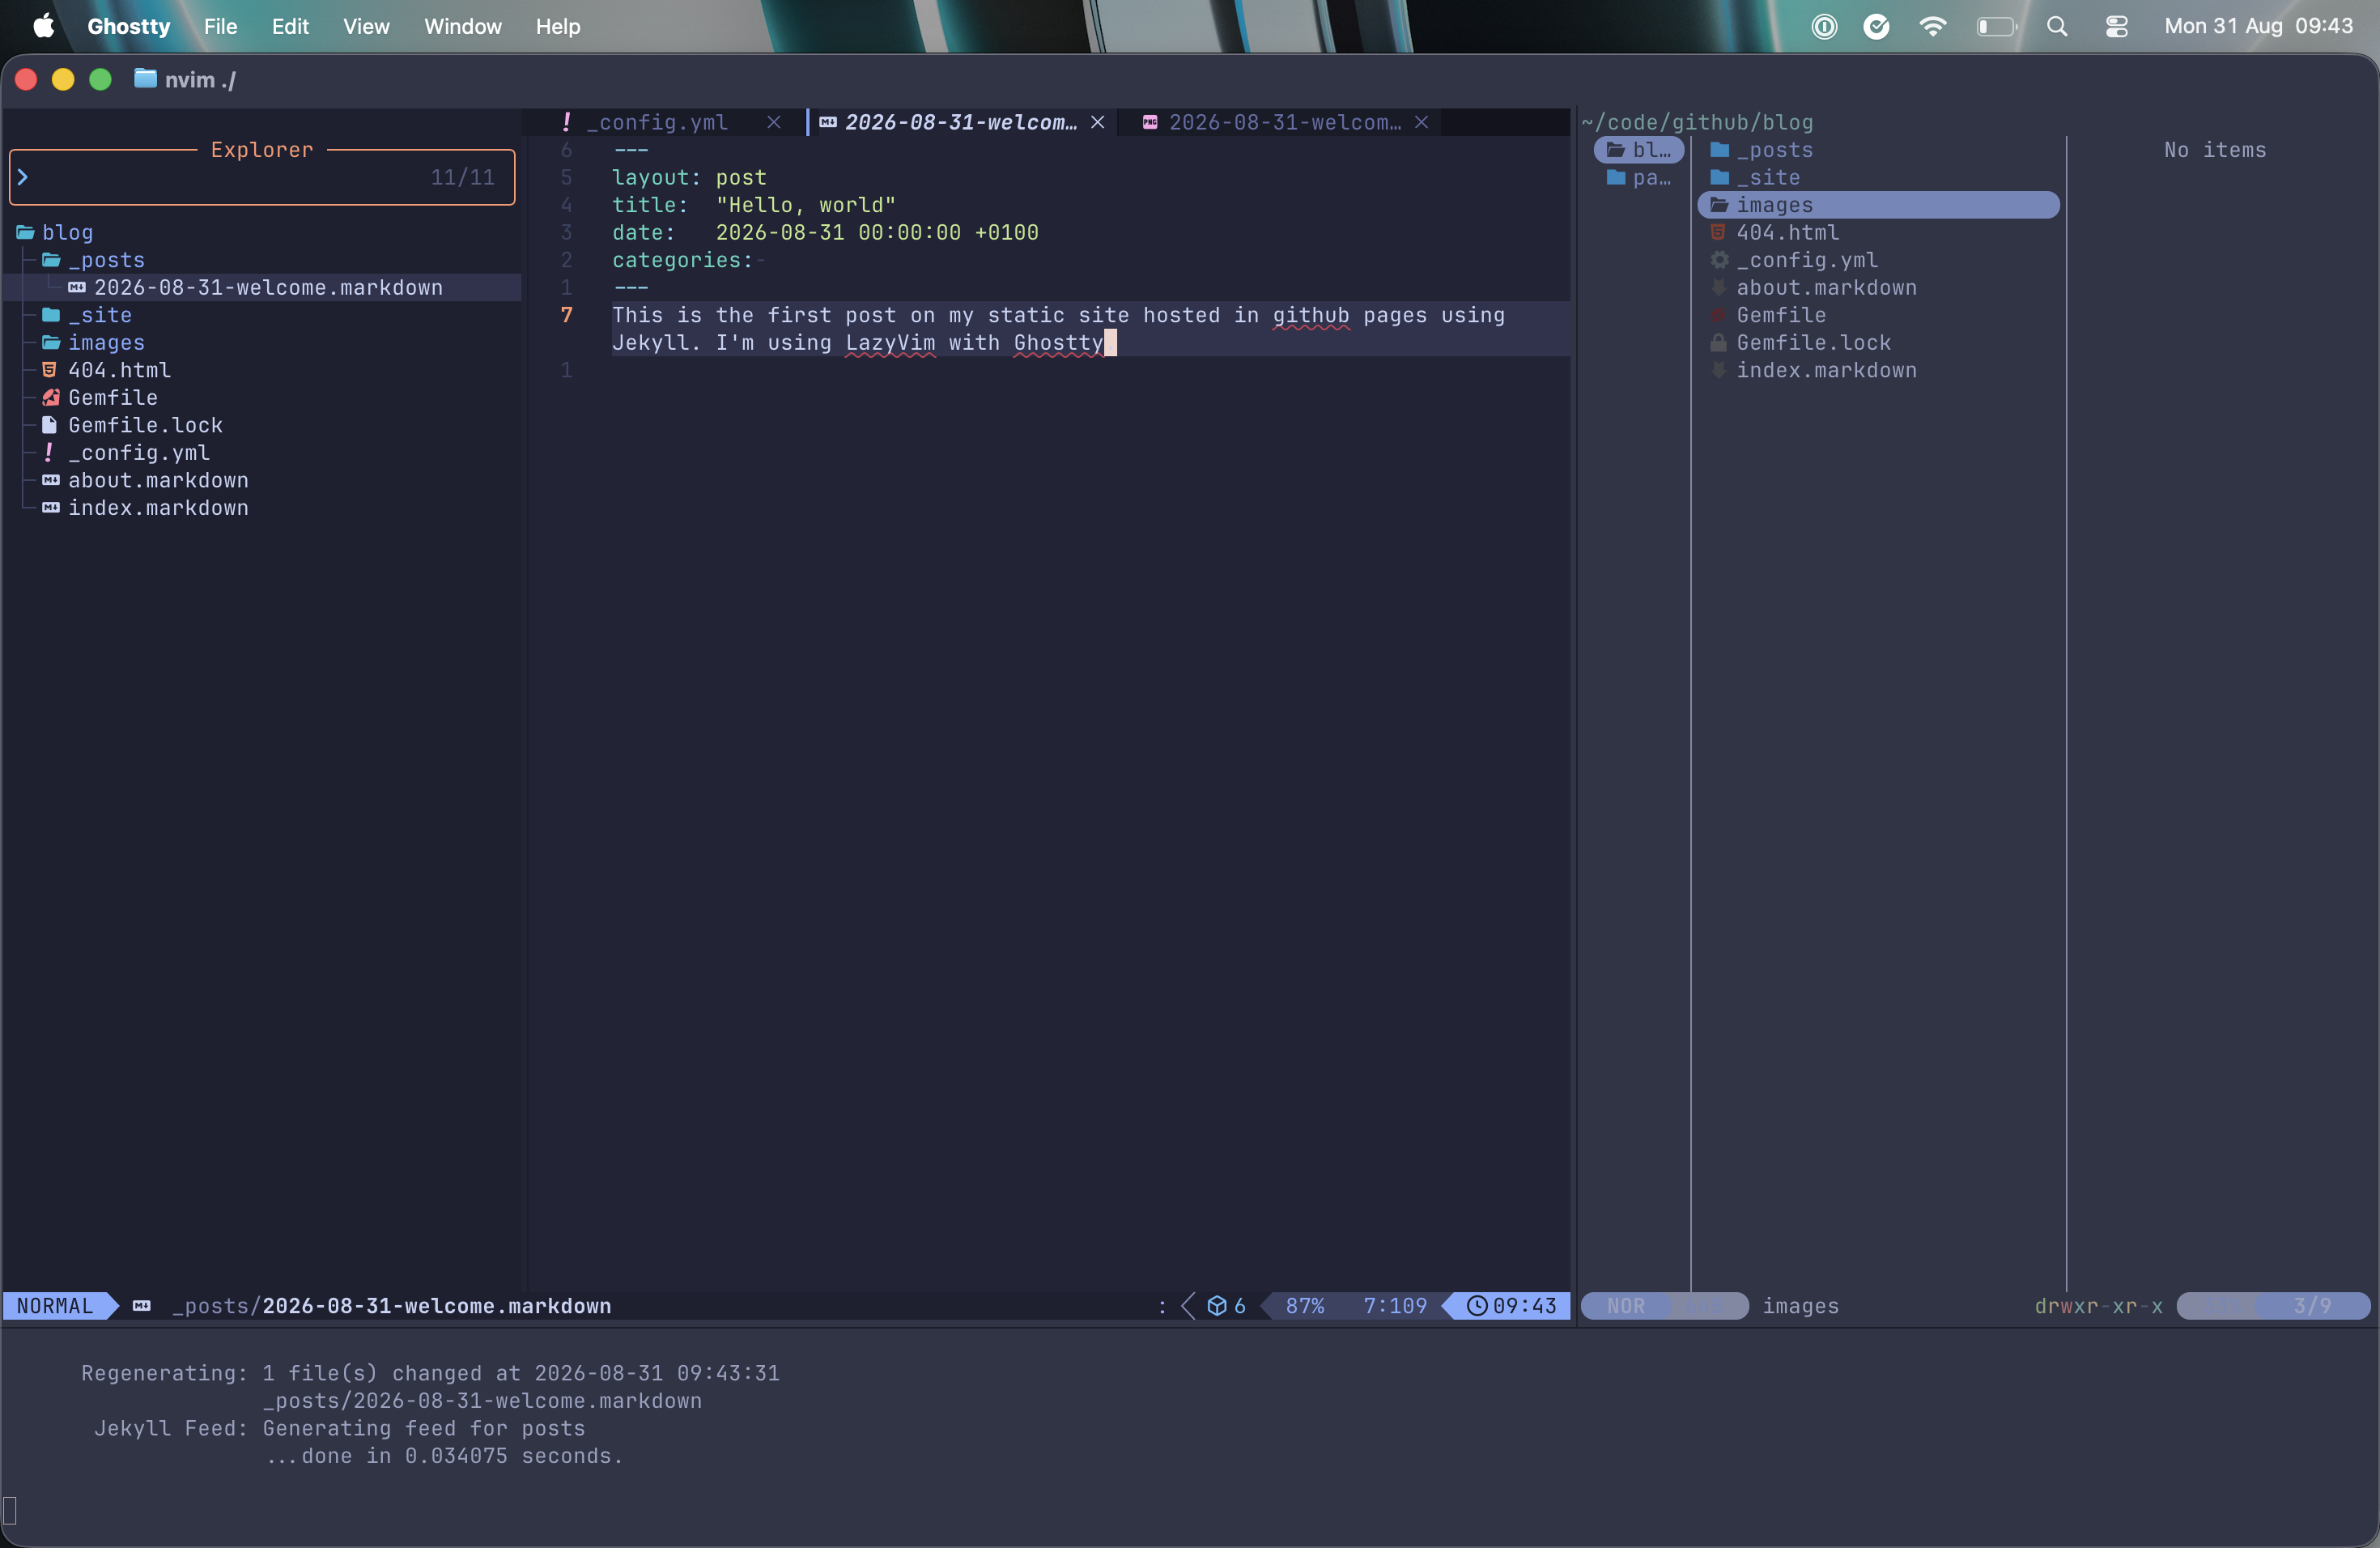Click the HTML5 icon beside 404.html in the right file pane

point(1718,233)
